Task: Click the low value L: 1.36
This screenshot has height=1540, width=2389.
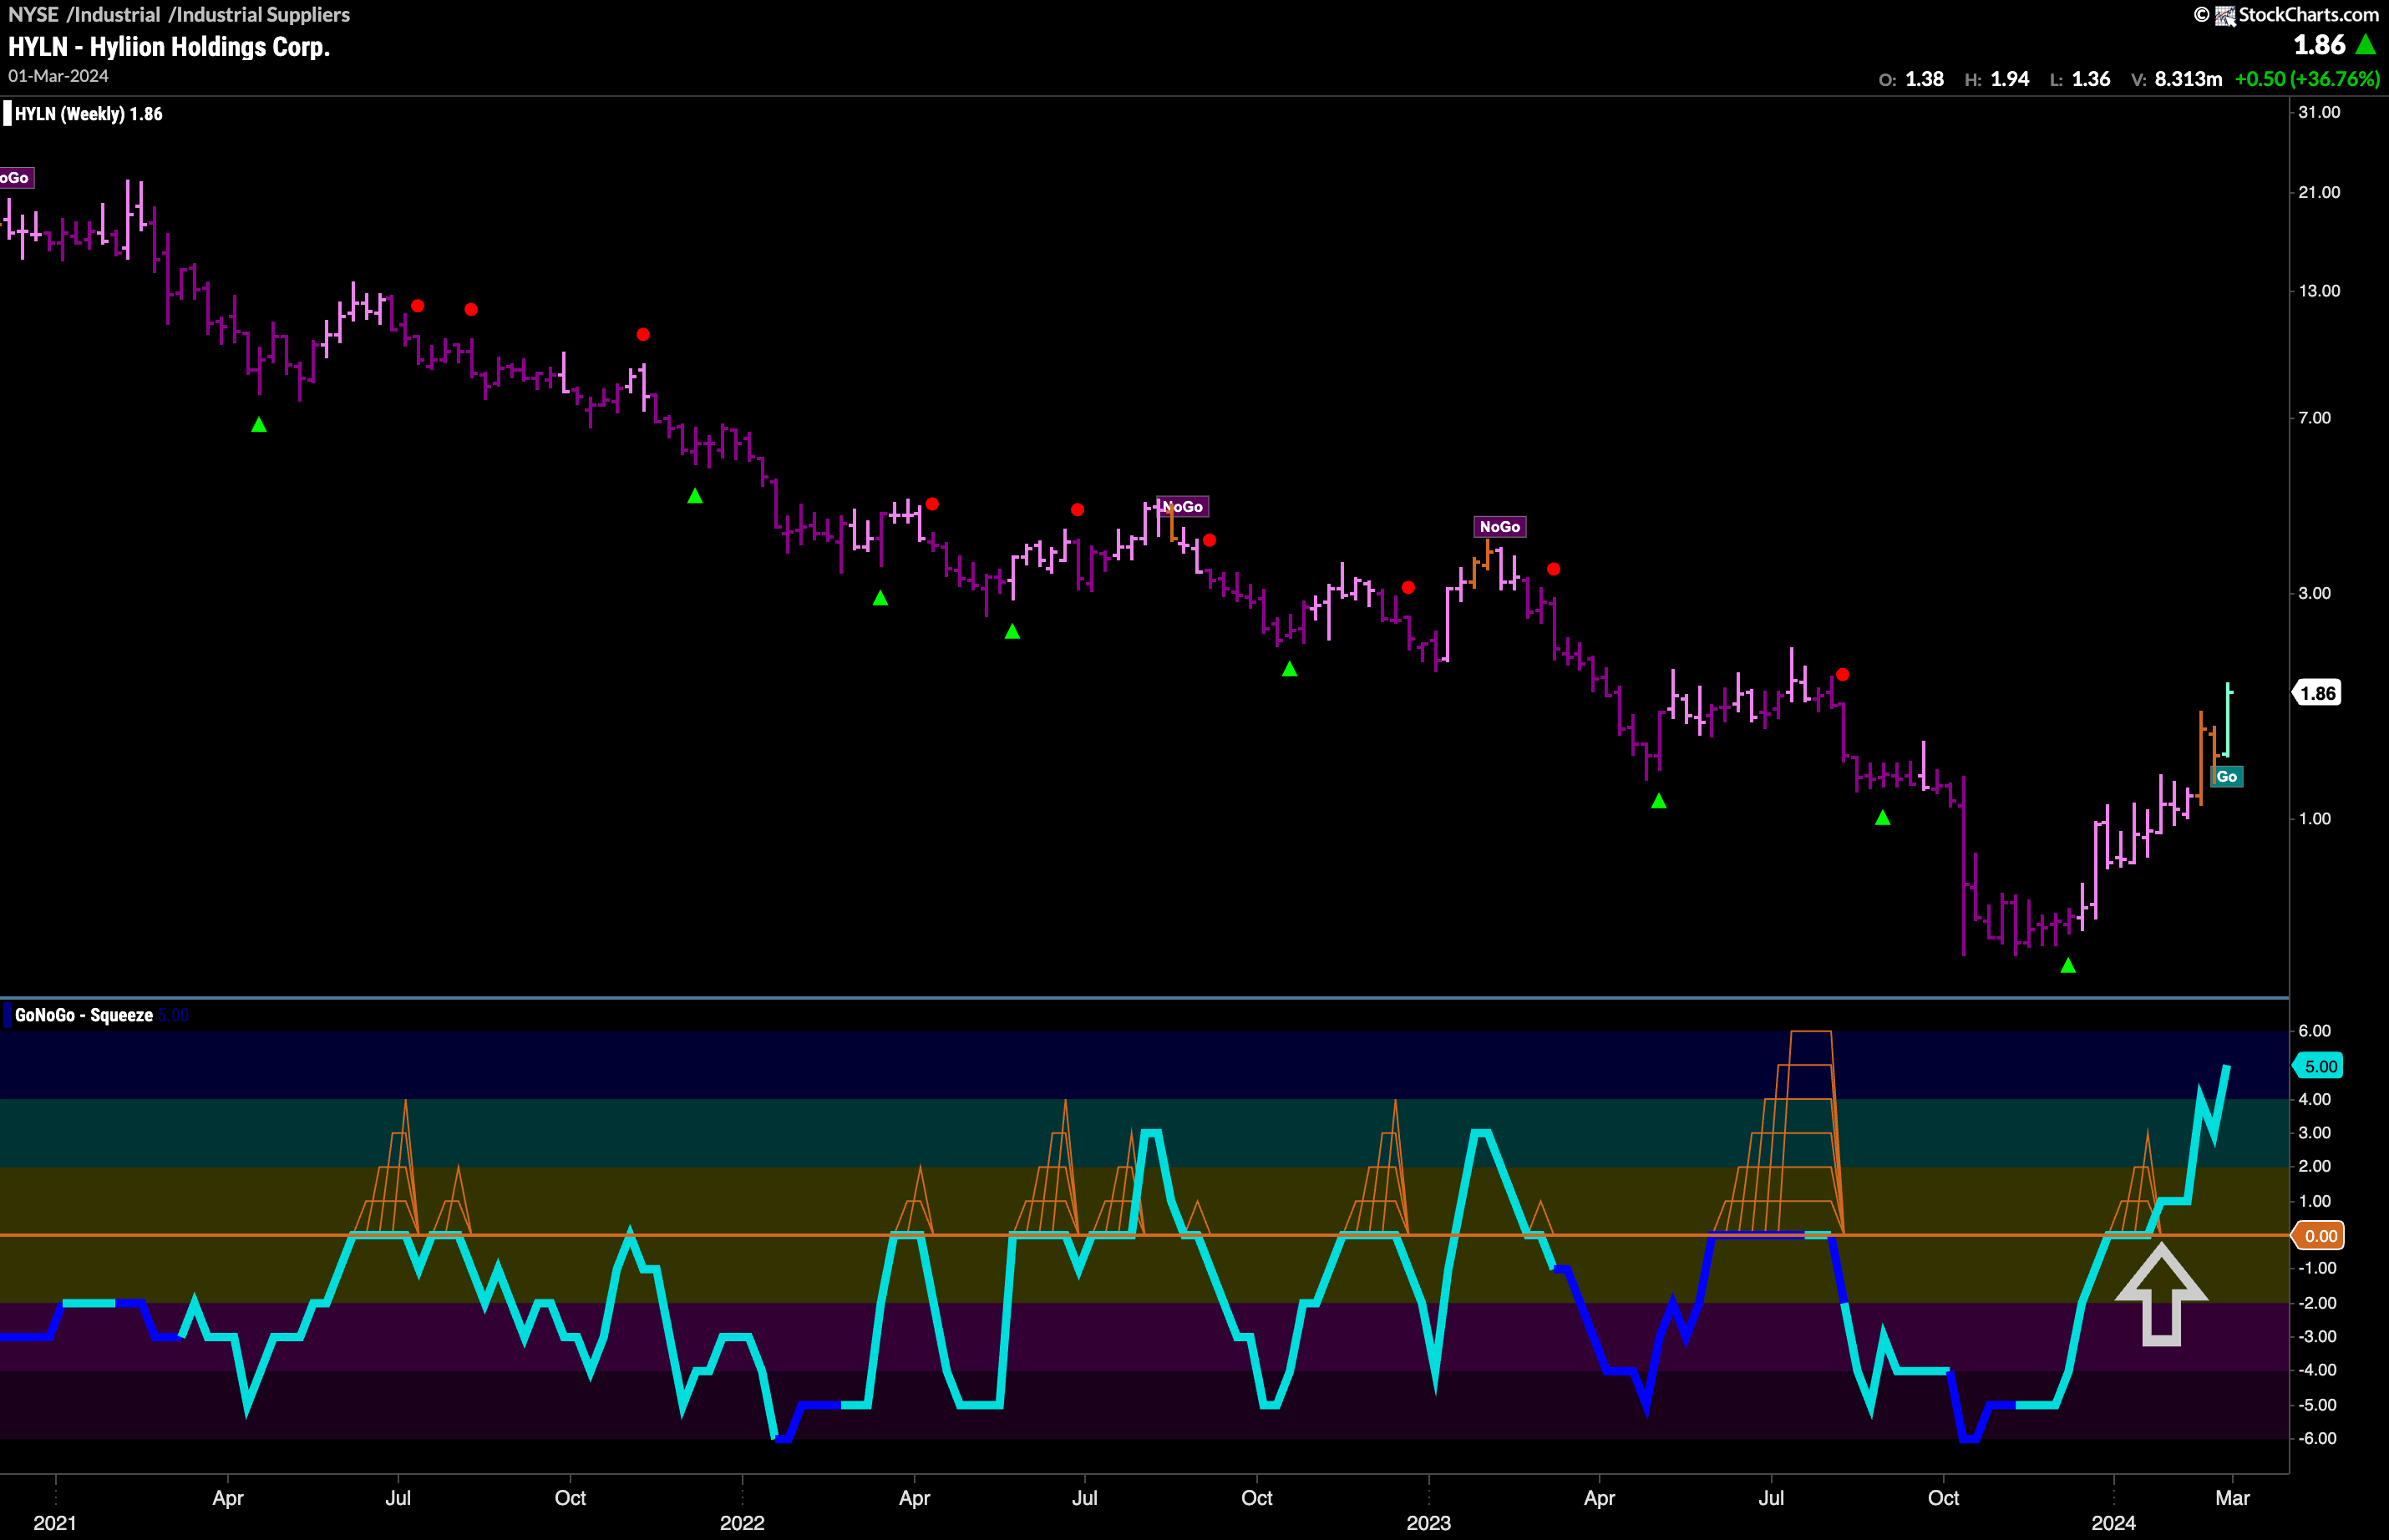Action: (x=2080, y=79)
